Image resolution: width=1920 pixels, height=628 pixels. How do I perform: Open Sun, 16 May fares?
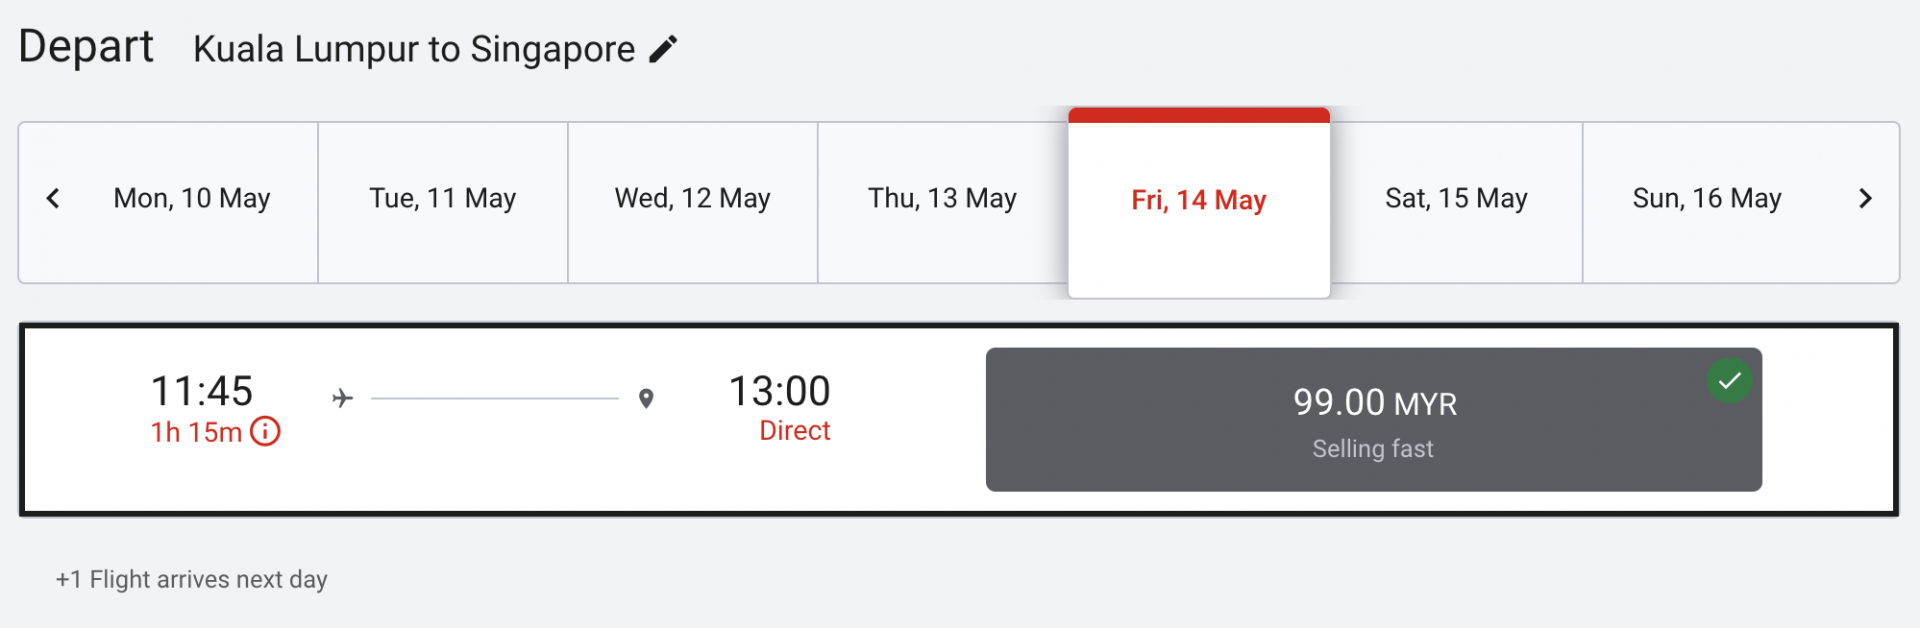[x=1706, y=198]
